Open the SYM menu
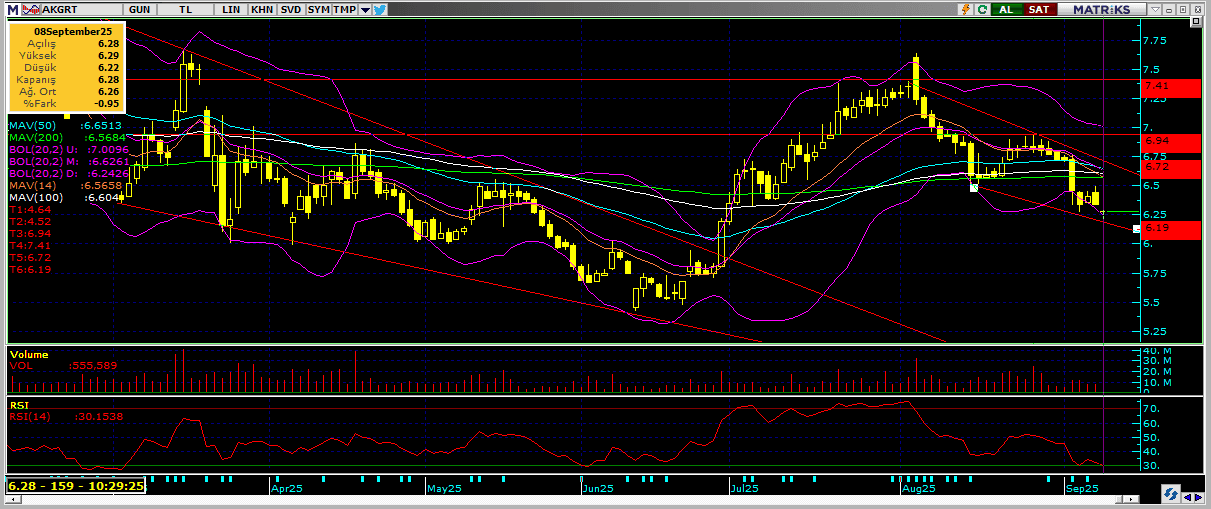The image size is (1211, 509). point(318,9)
